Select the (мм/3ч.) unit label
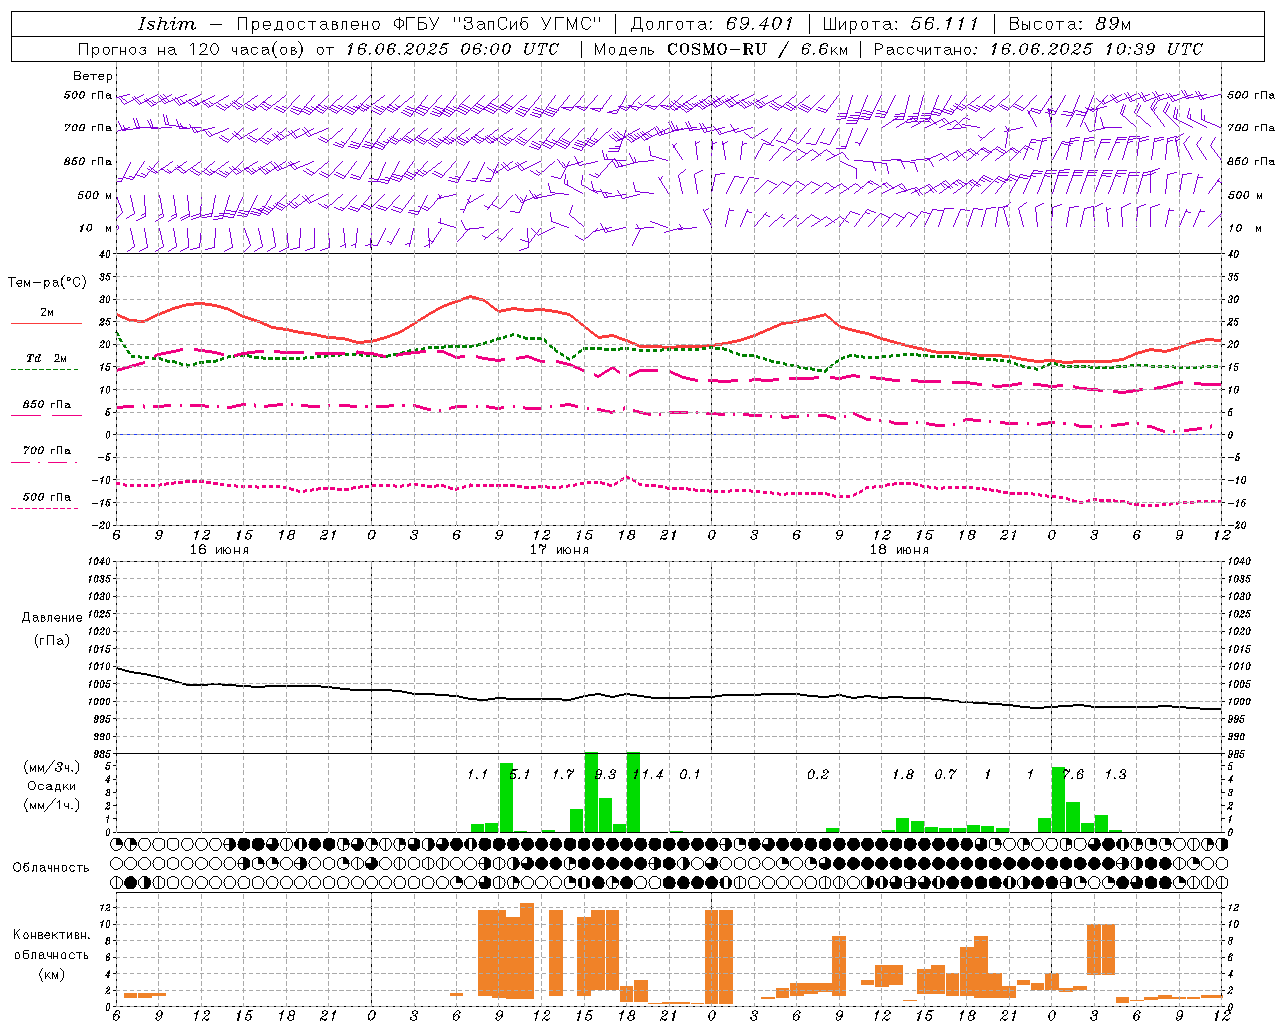This screenshot has height=1024, width=1280. [52, 767]
